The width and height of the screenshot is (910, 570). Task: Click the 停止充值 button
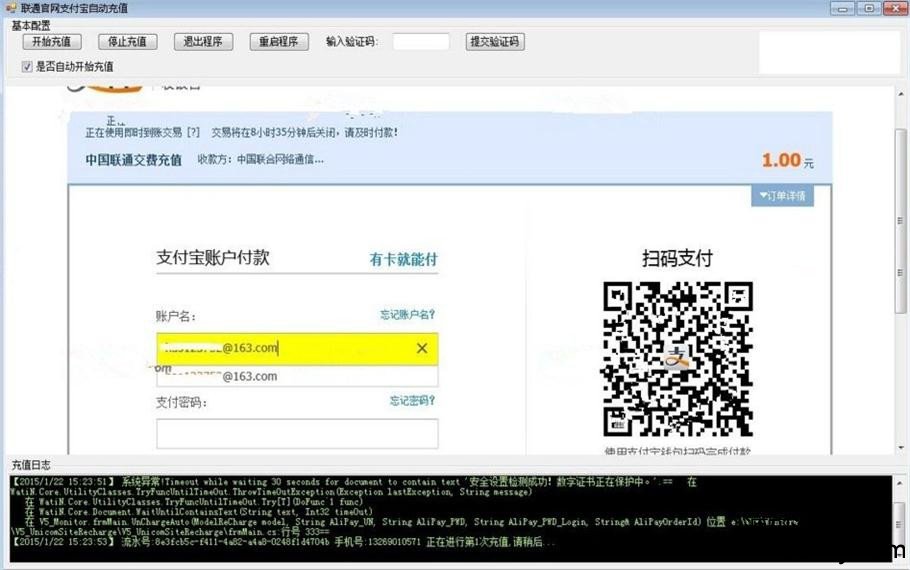127,42
